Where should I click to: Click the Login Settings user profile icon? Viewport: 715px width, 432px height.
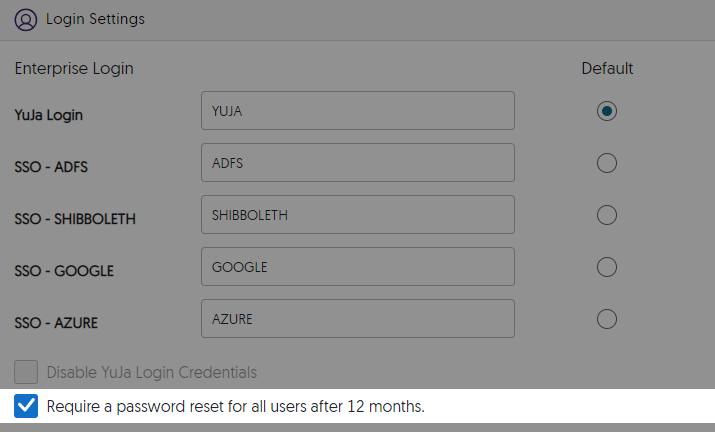[x=26, y=19]
